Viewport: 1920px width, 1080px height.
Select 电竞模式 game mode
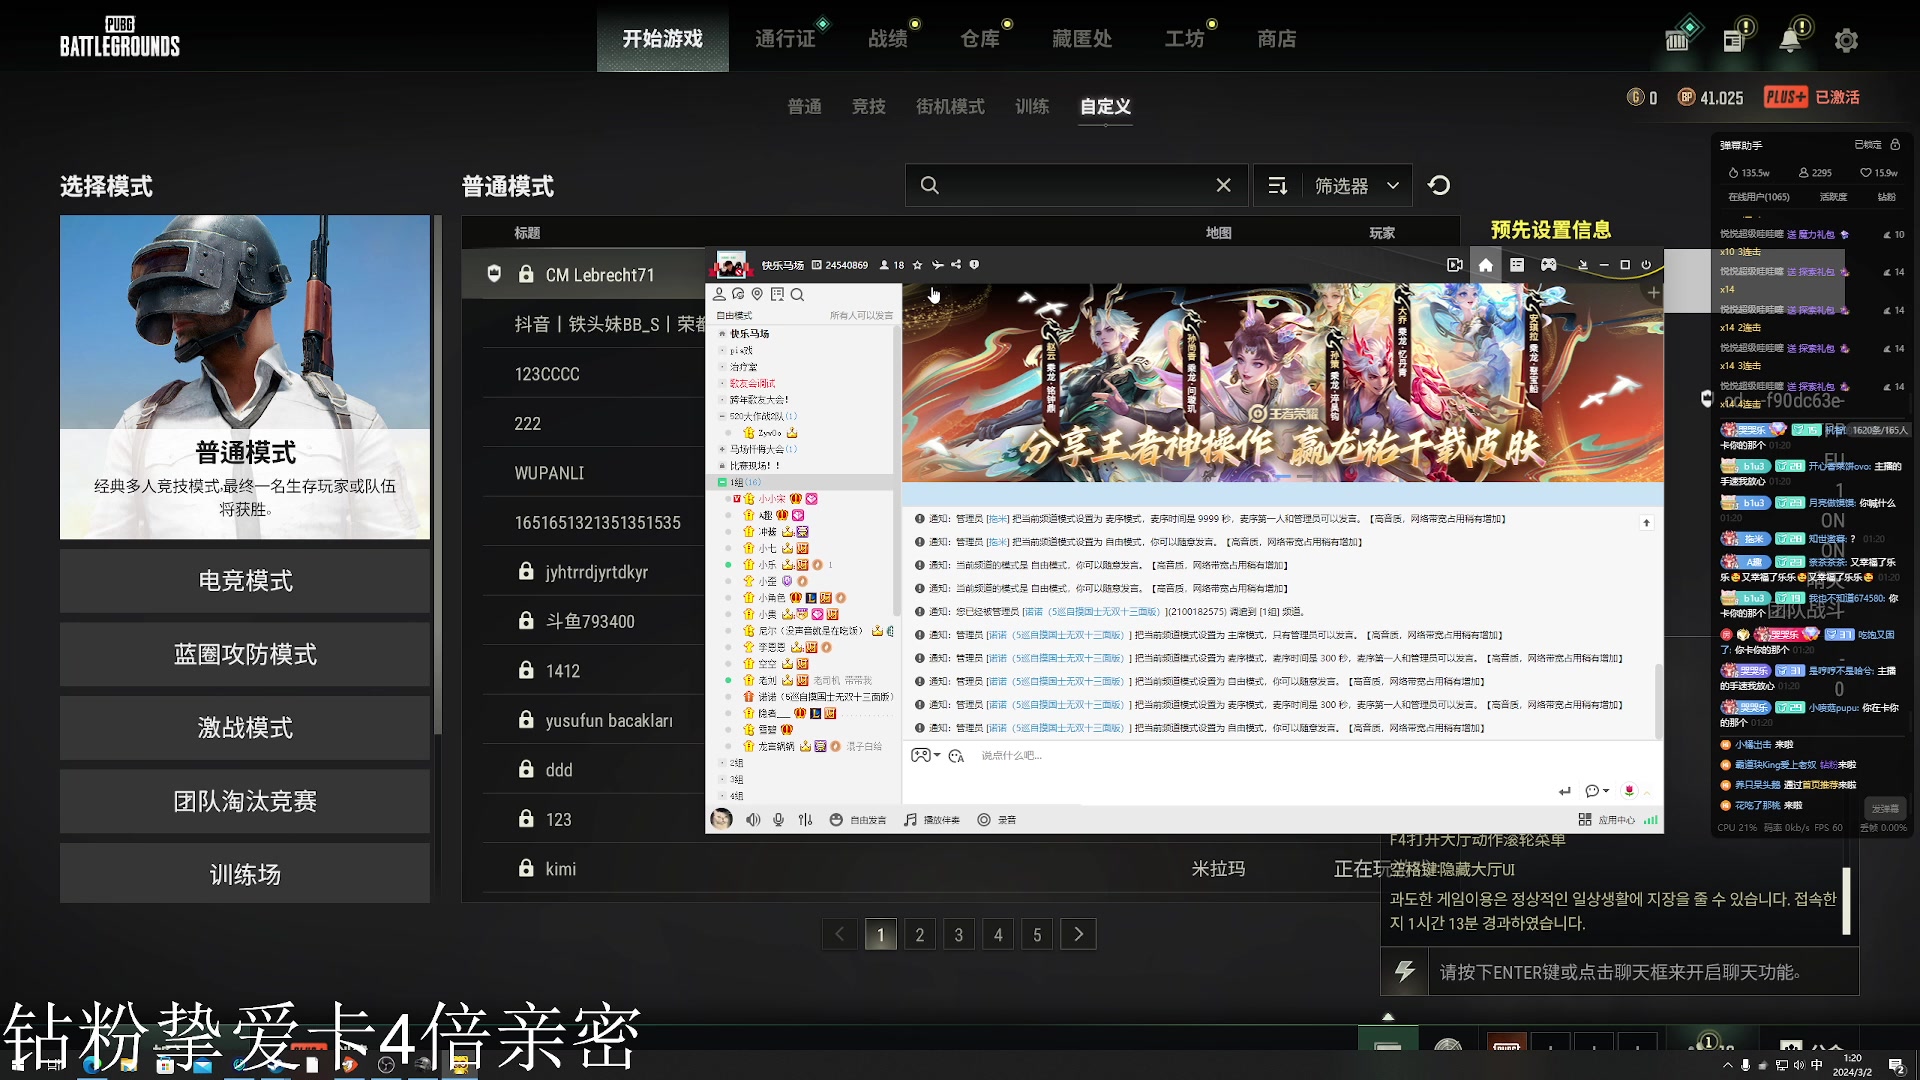[244, 581]
